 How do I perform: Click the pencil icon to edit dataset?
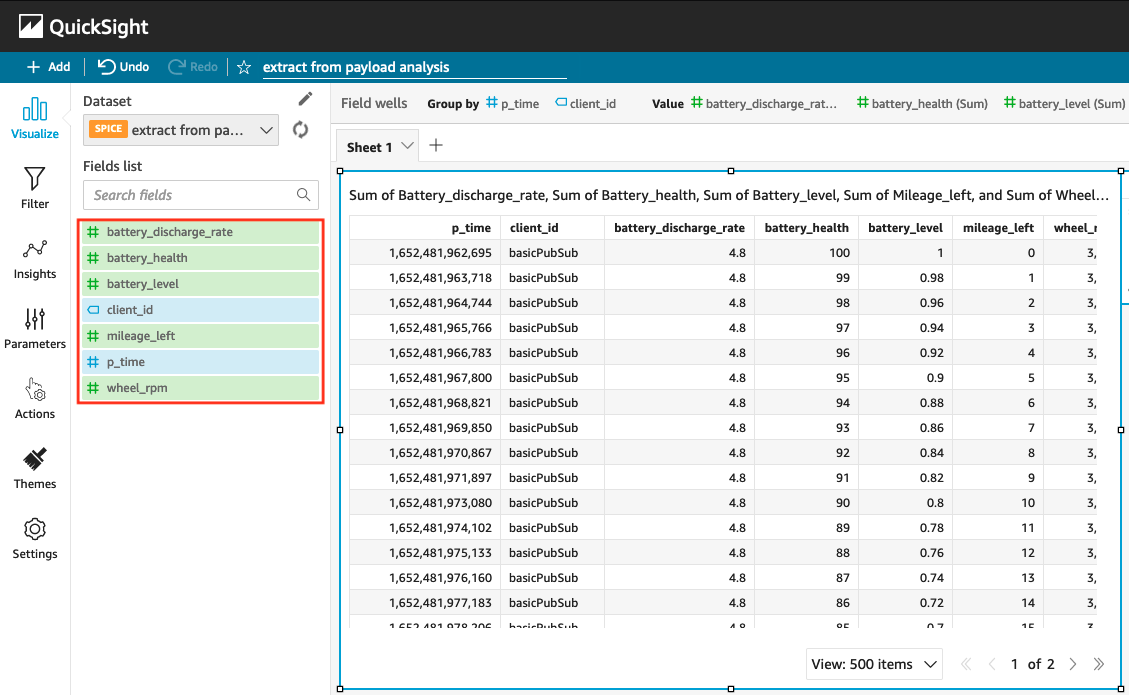(306, 99)
